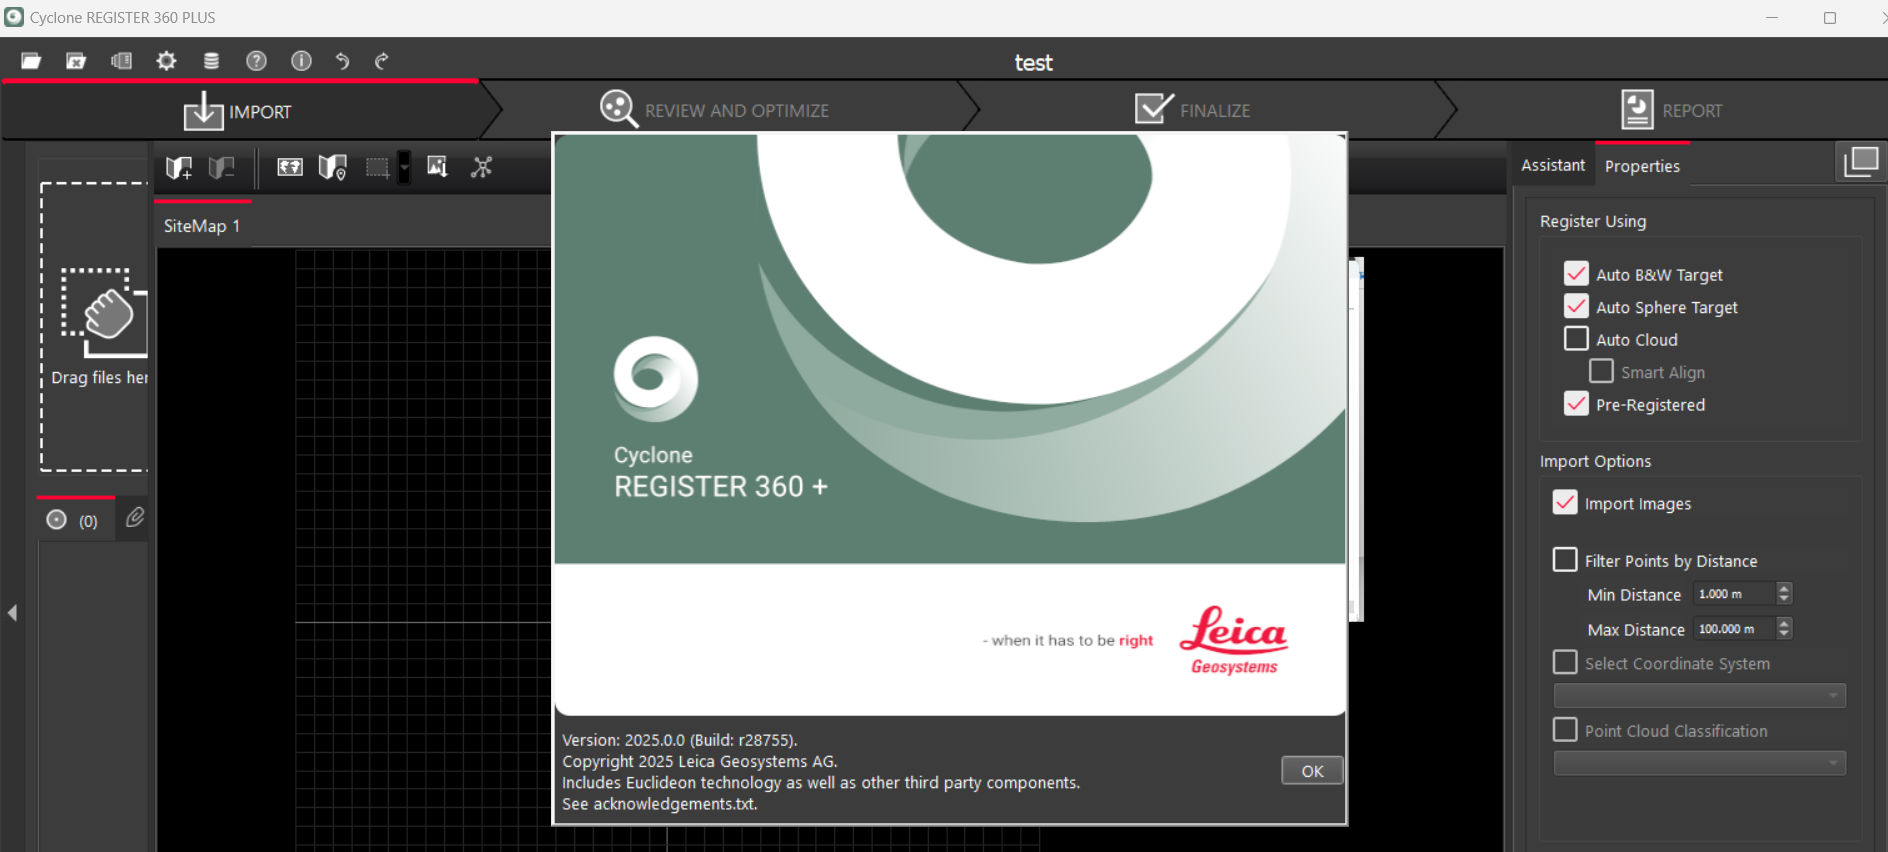Screen dimensions: 1888x852
Task: Click the database storage icon
Action: [x=211, y=61]
